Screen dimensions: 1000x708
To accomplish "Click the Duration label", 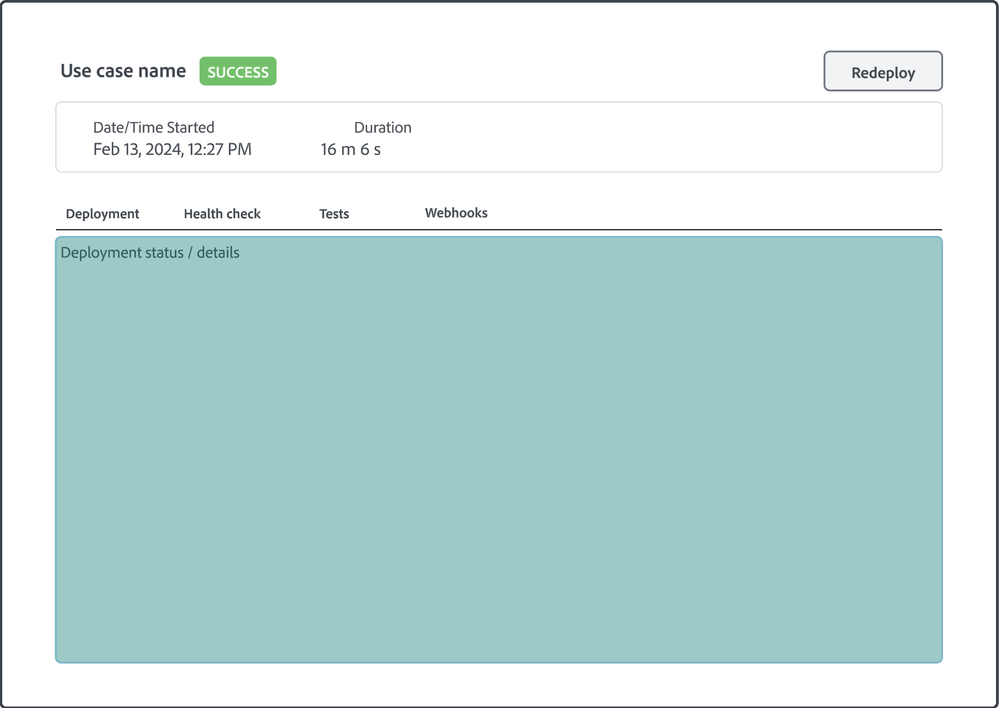I will 383,128.
